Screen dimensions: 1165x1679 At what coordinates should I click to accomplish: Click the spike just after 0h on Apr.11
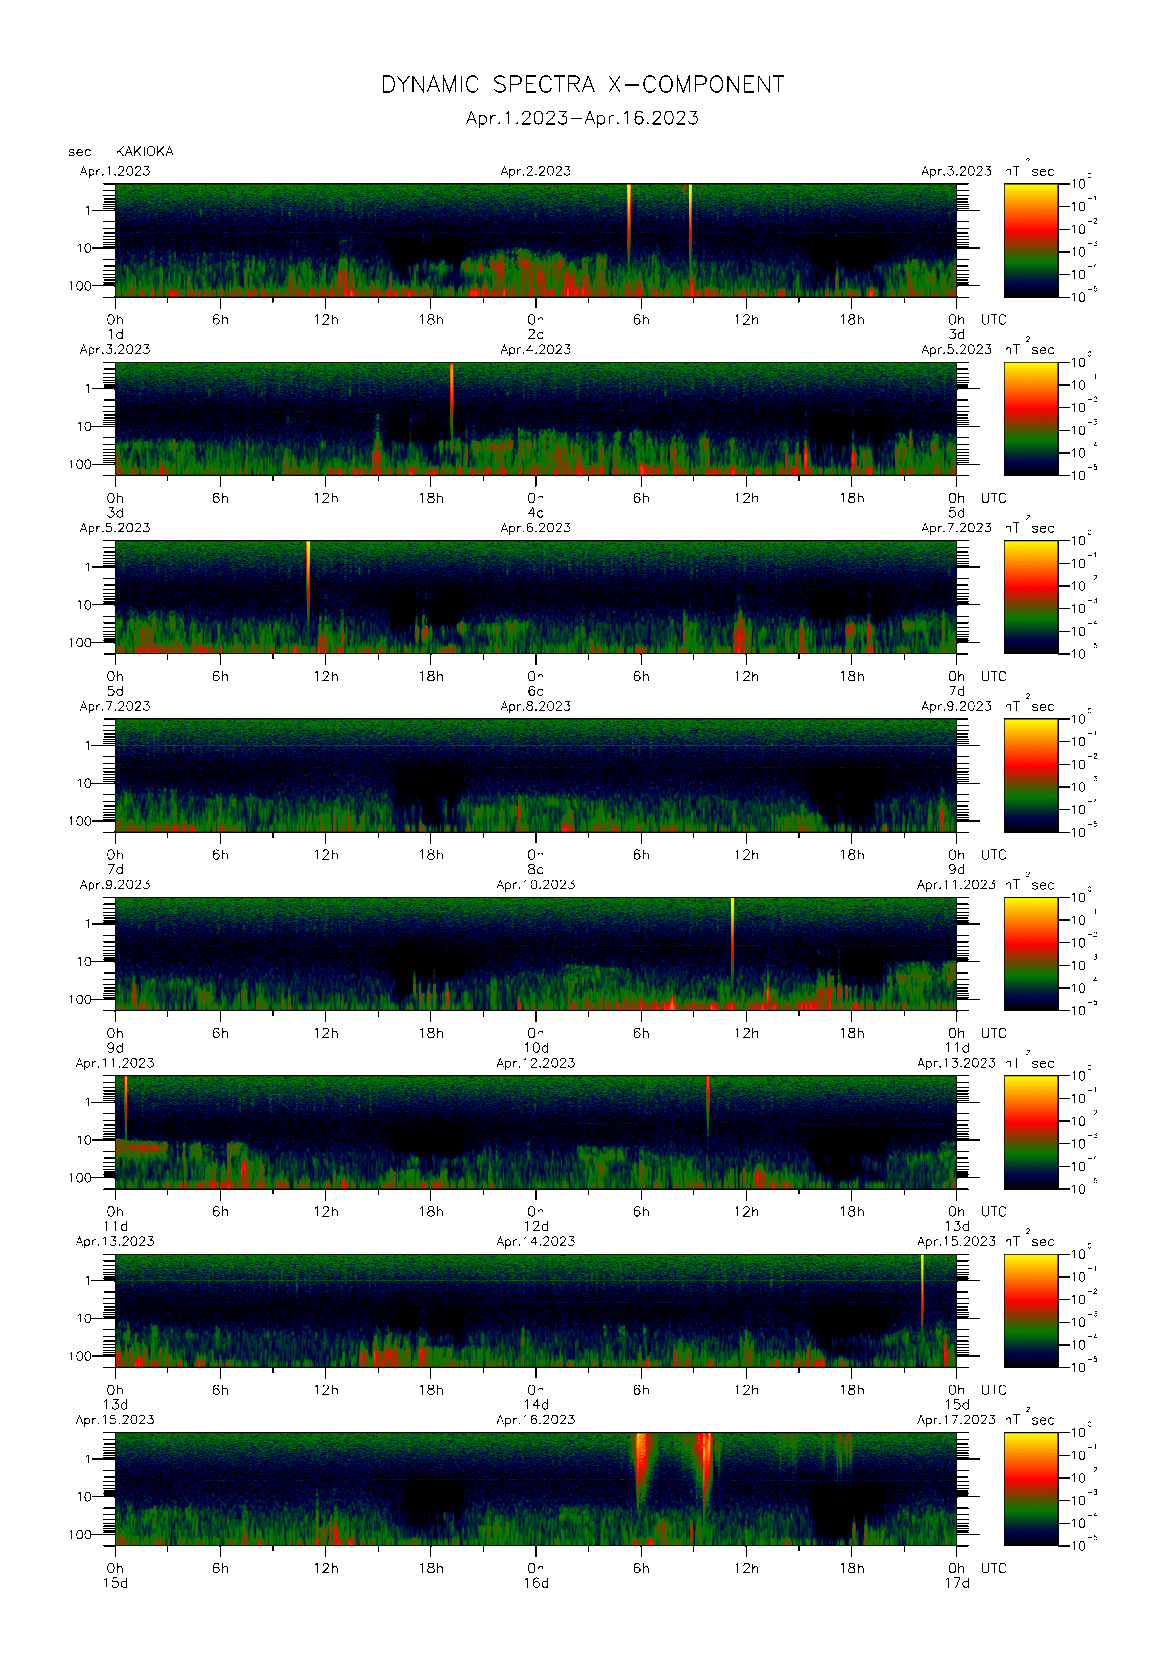pyautogui.click(x=125, y=1107)
